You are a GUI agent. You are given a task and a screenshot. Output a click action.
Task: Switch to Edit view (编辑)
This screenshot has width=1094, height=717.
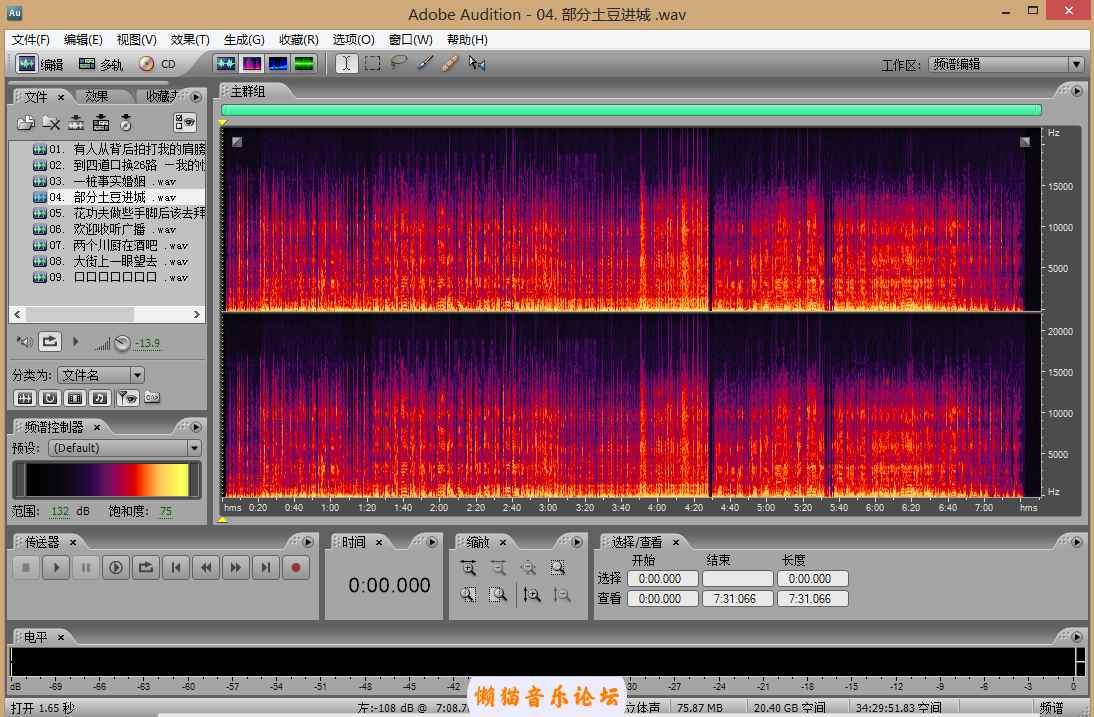point(40,64)
